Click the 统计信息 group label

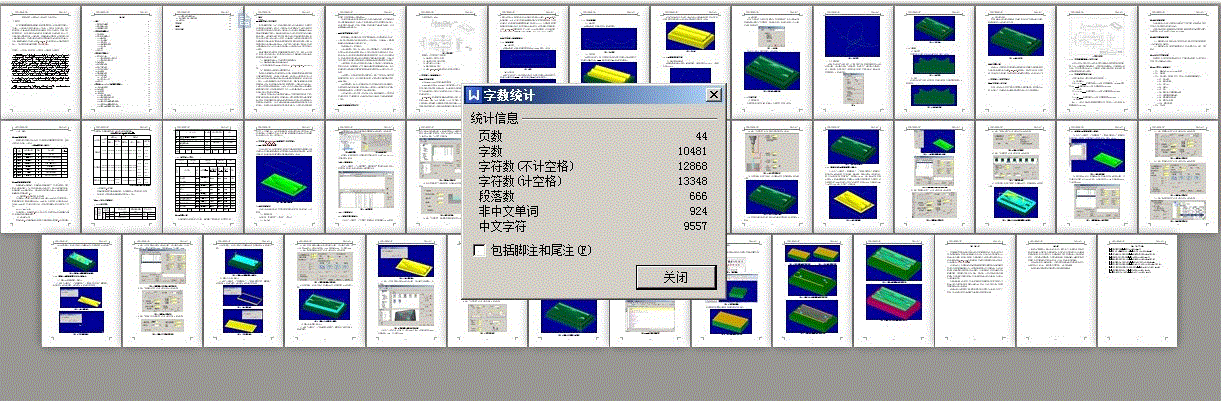(x=496, y=118)
